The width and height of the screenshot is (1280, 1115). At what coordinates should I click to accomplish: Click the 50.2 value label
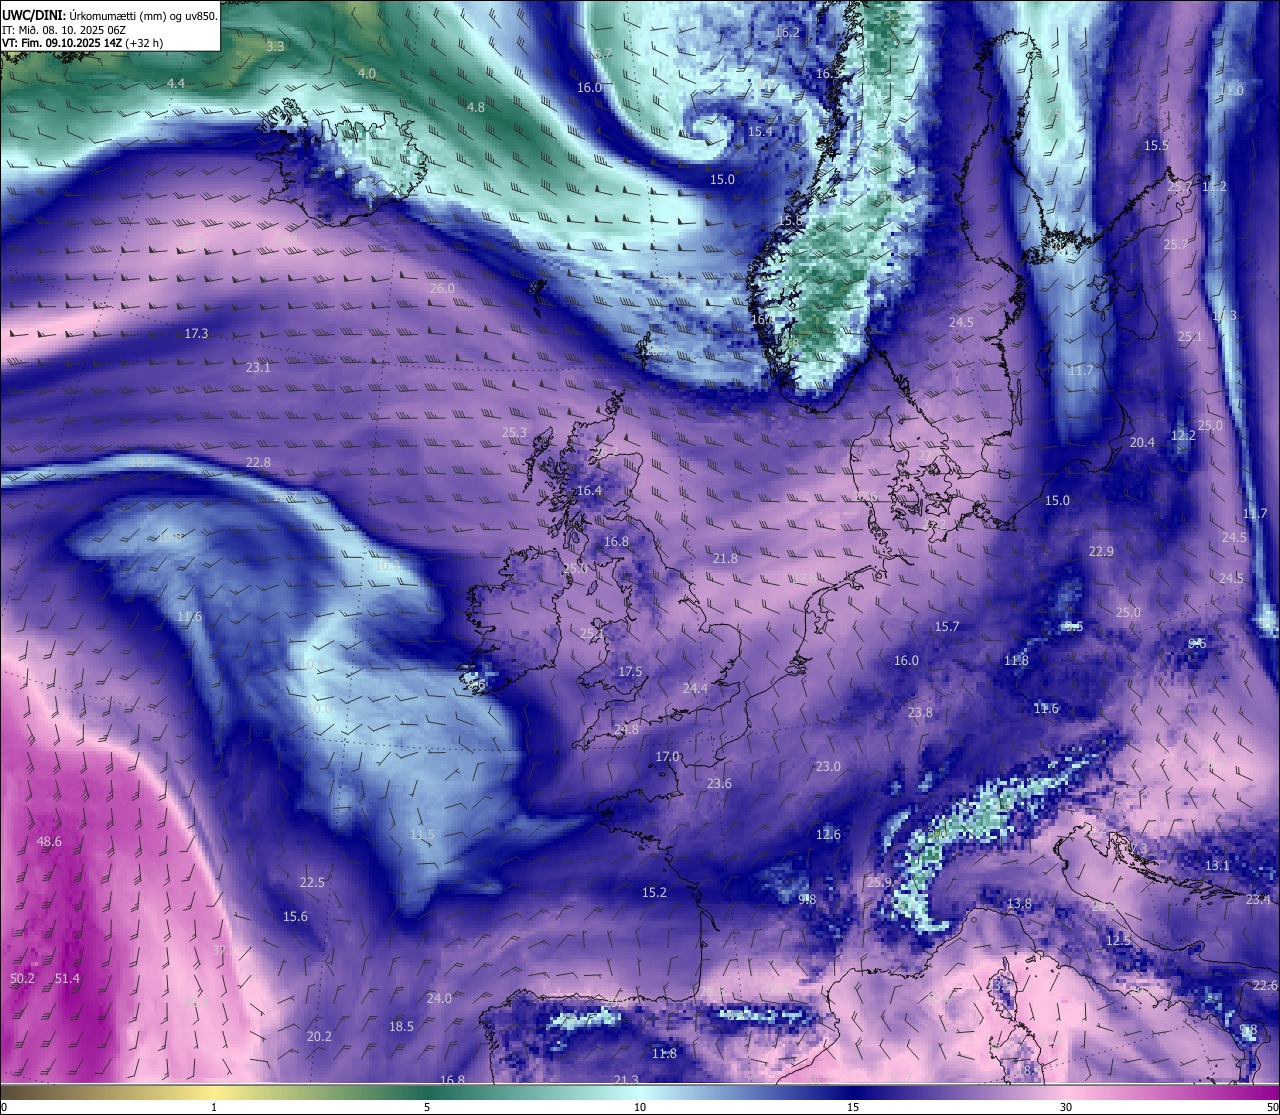[x=22, y=979]
